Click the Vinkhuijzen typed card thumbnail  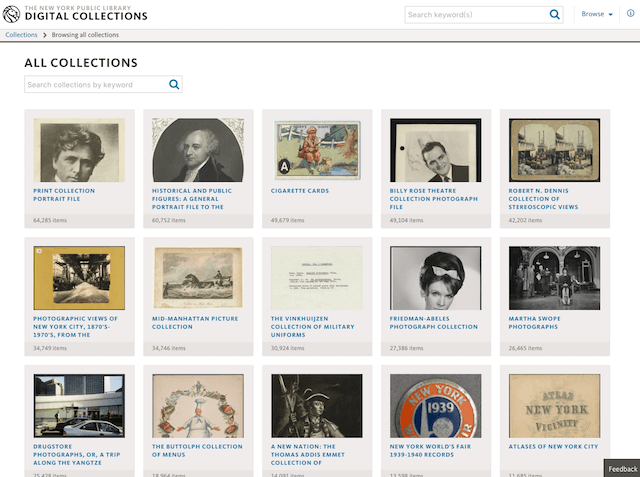point(317,278)
